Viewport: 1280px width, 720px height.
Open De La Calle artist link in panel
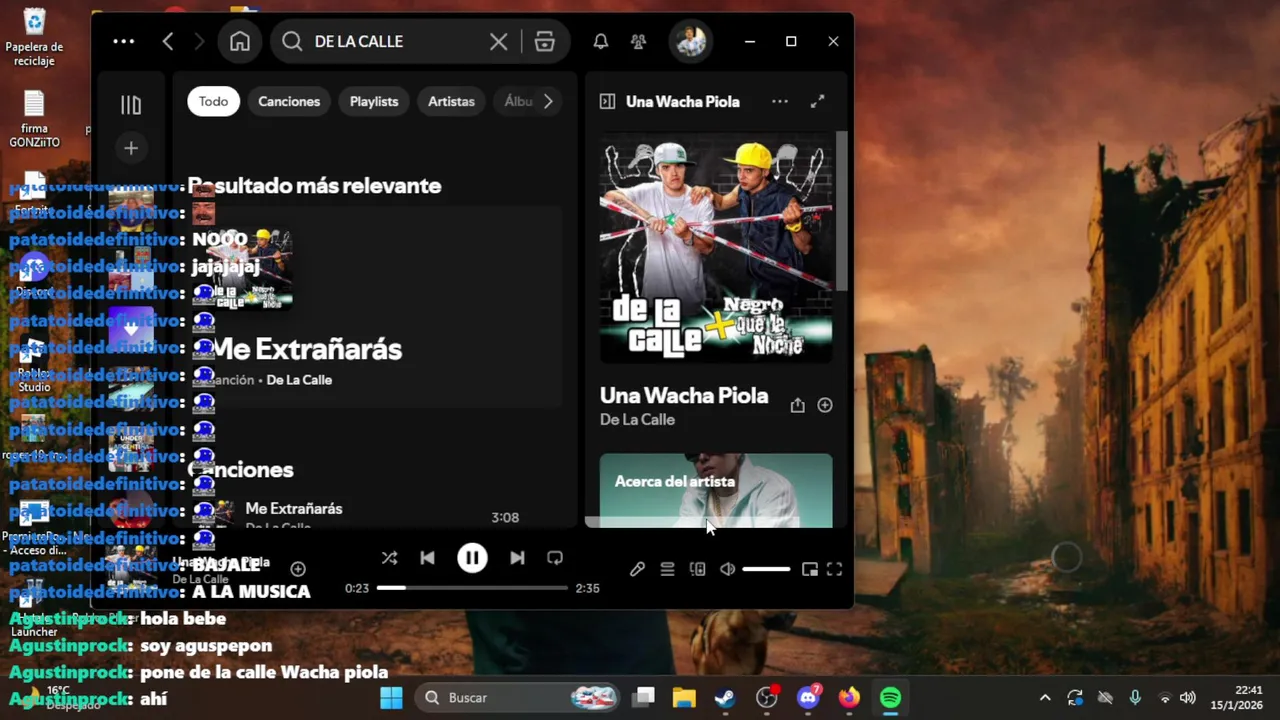[x=637, y=420]
